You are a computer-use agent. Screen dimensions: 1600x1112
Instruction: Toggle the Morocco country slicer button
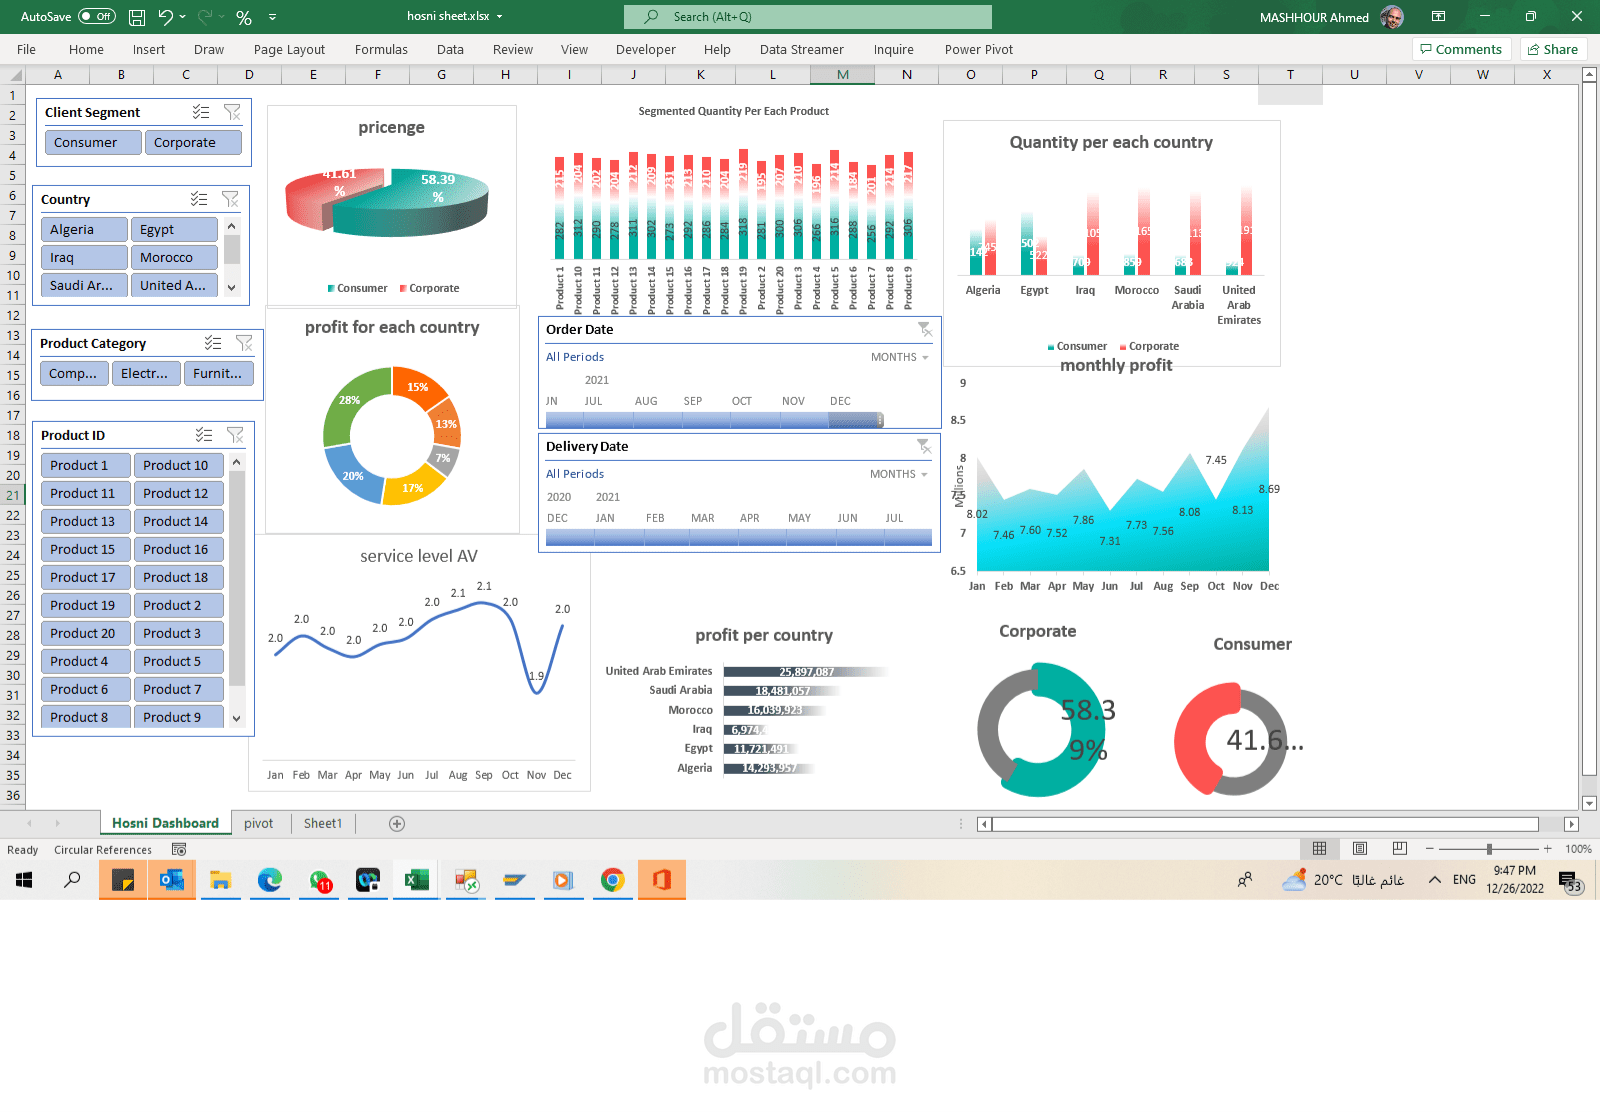pyautogui.click(x=174, y=258)
